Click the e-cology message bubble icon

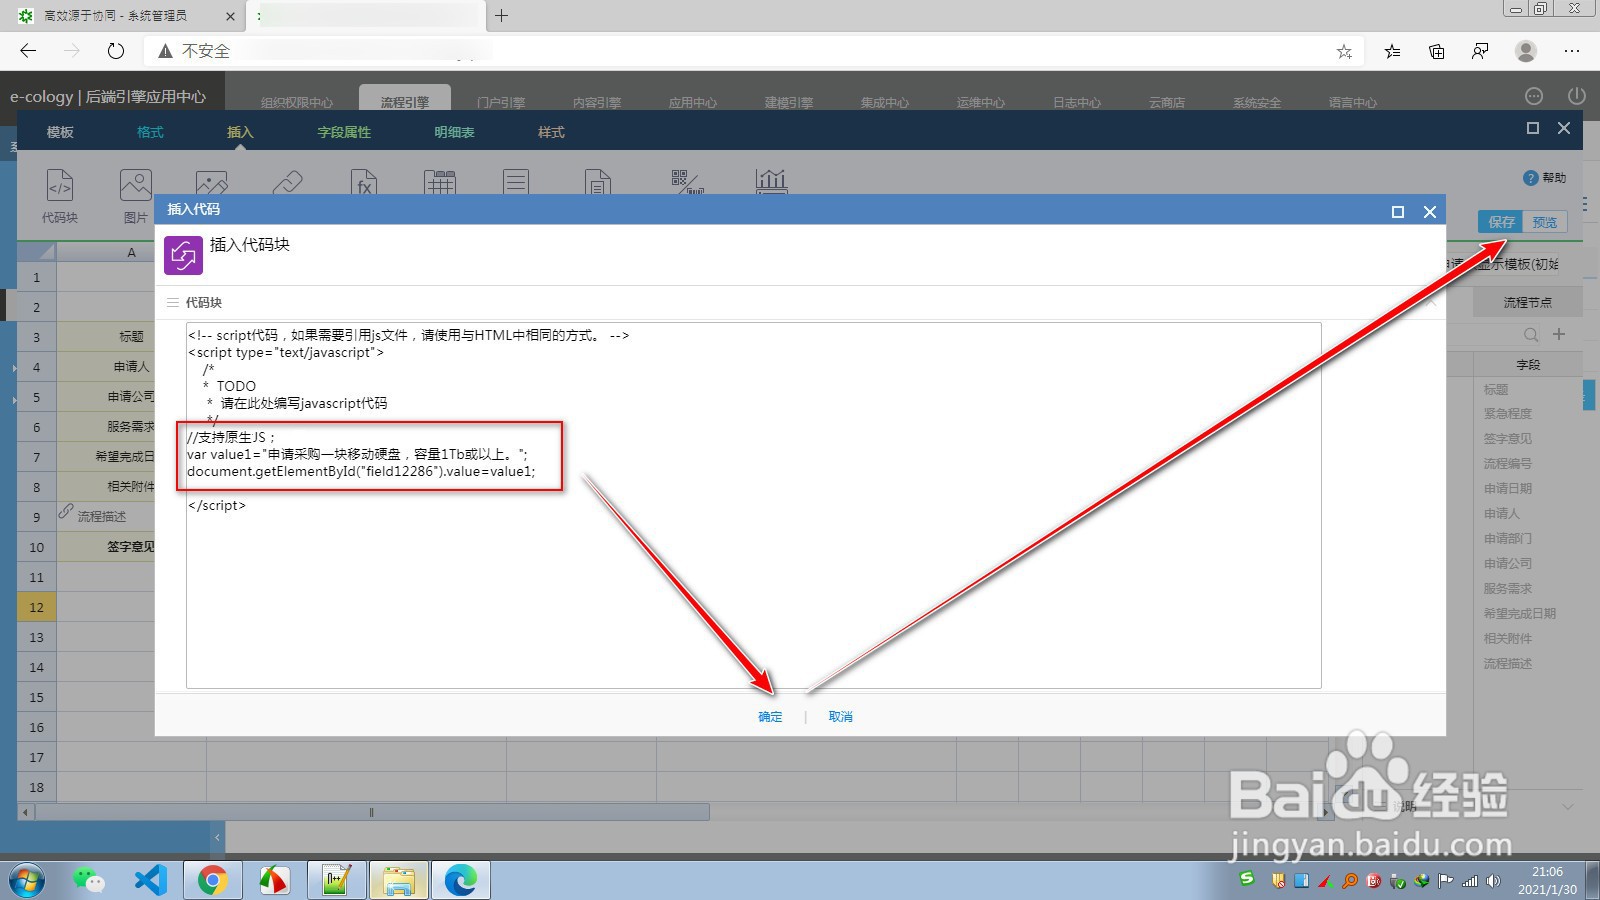pyautogui.click(x=1534, y=96)
